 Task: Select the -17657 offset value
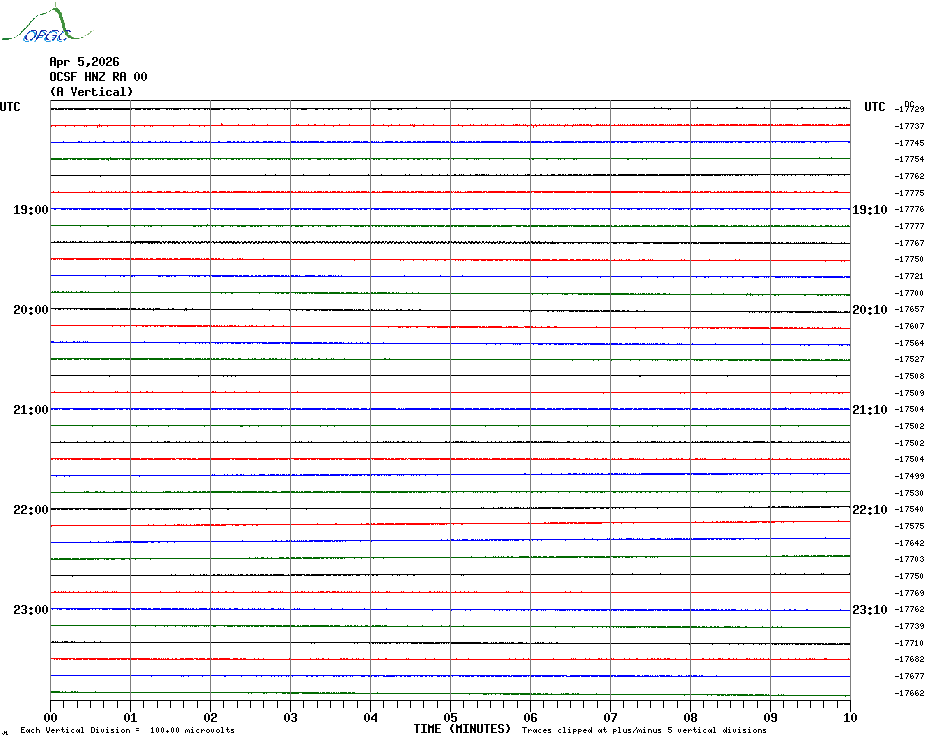[910, 310]
